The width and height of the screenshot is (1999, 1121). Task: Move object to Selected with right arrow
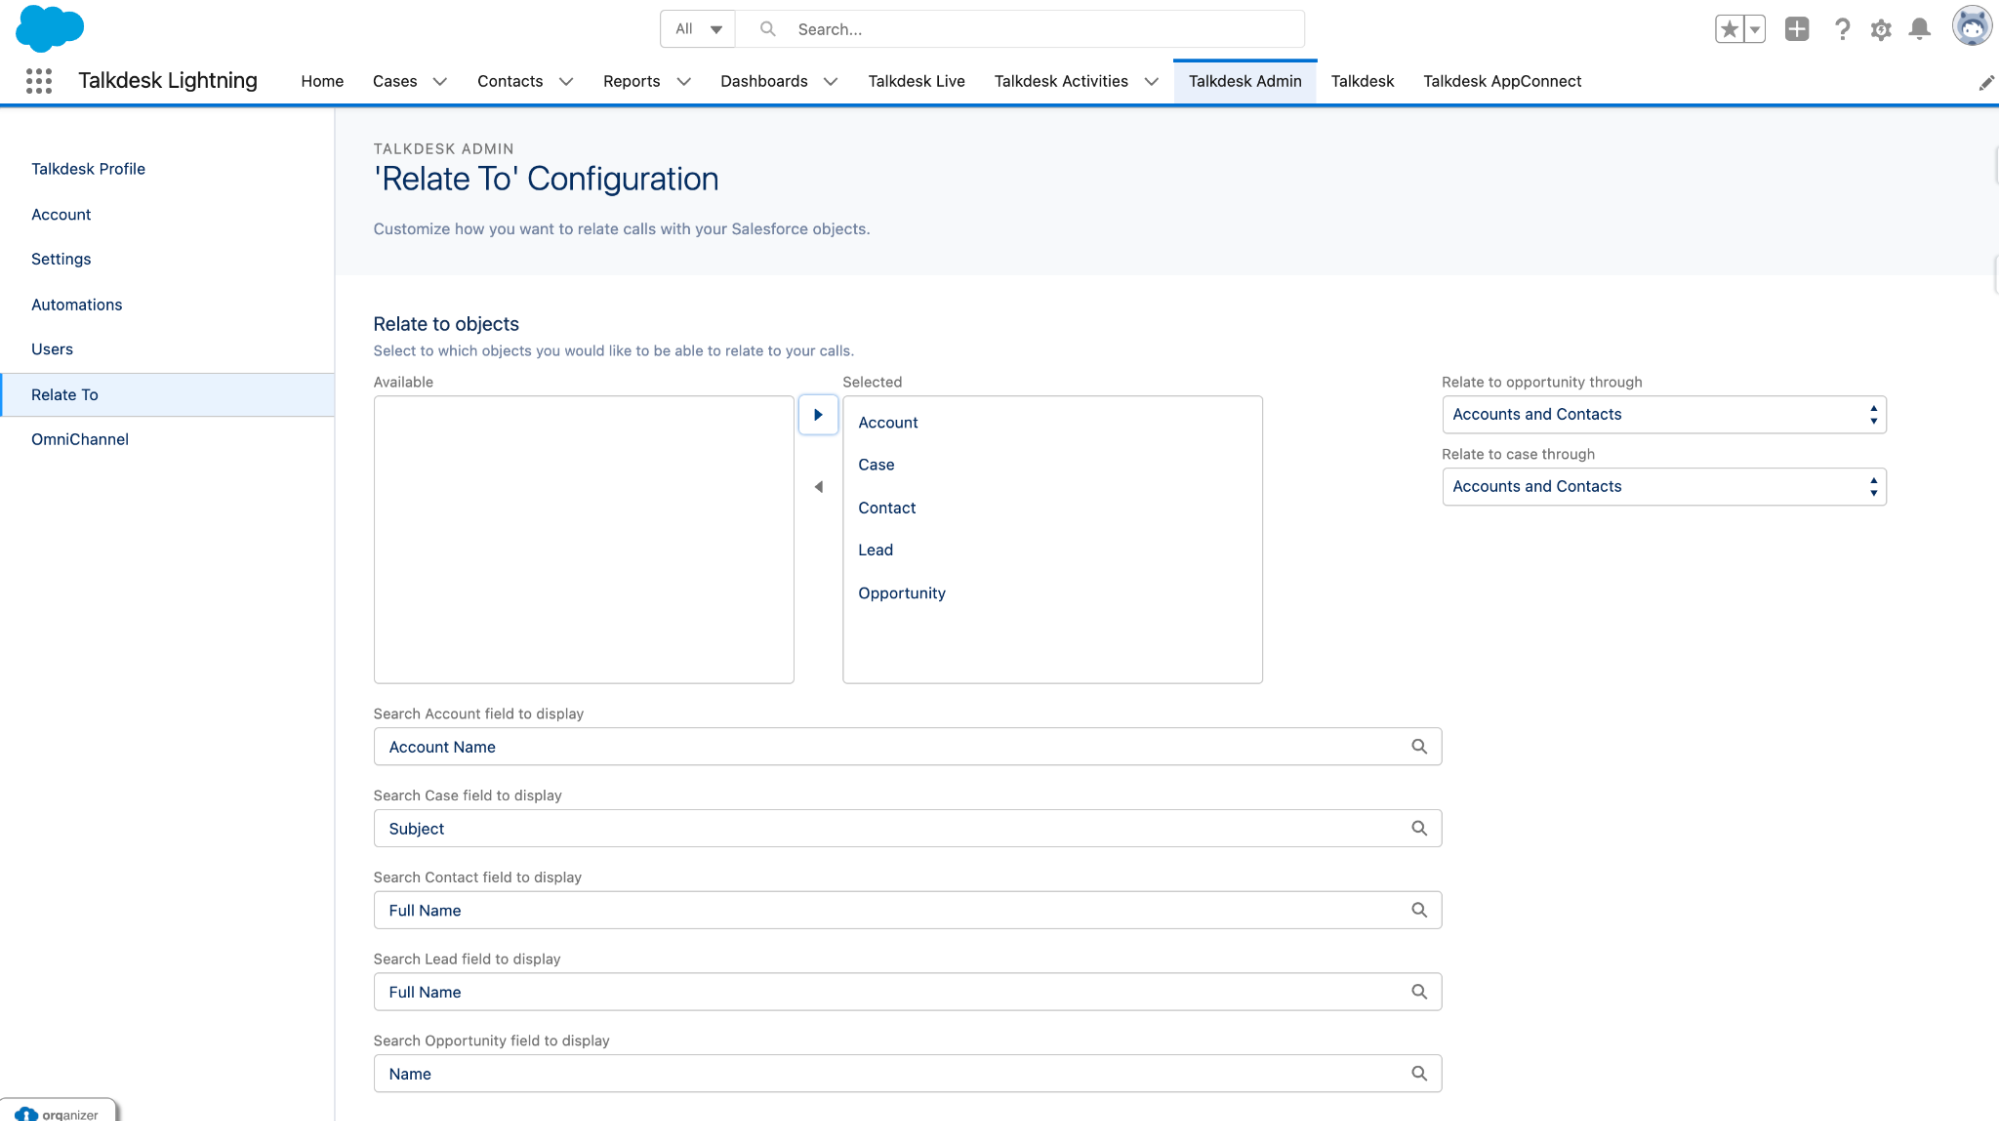(818, 415)
